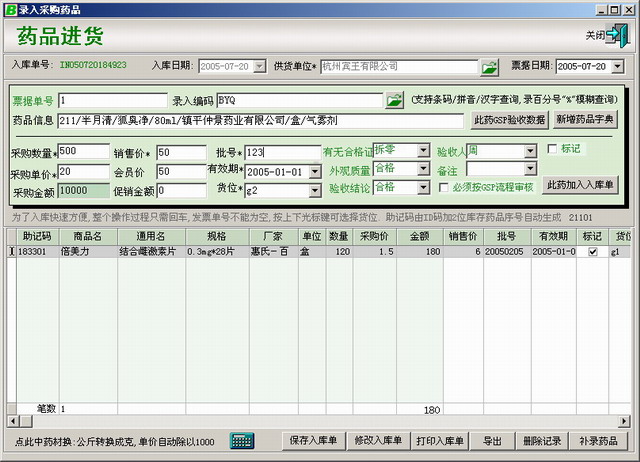Open the supplier lookup folder icon
This screenshot has height=462, width=640.
pos(488,67)
